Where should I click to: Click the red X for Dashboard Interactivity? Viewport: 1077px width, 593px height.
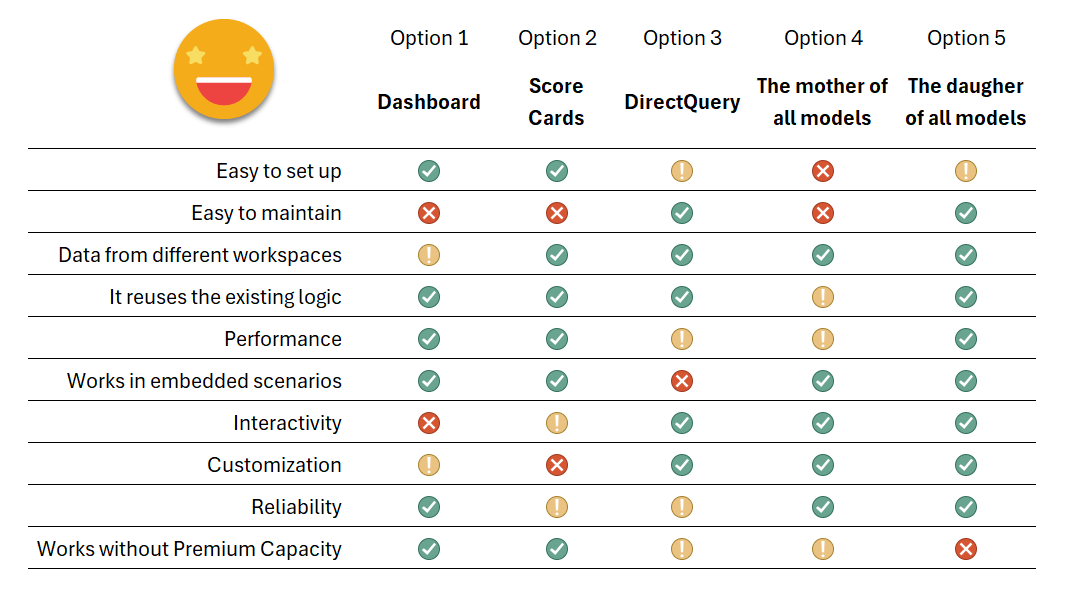point(429,423)
